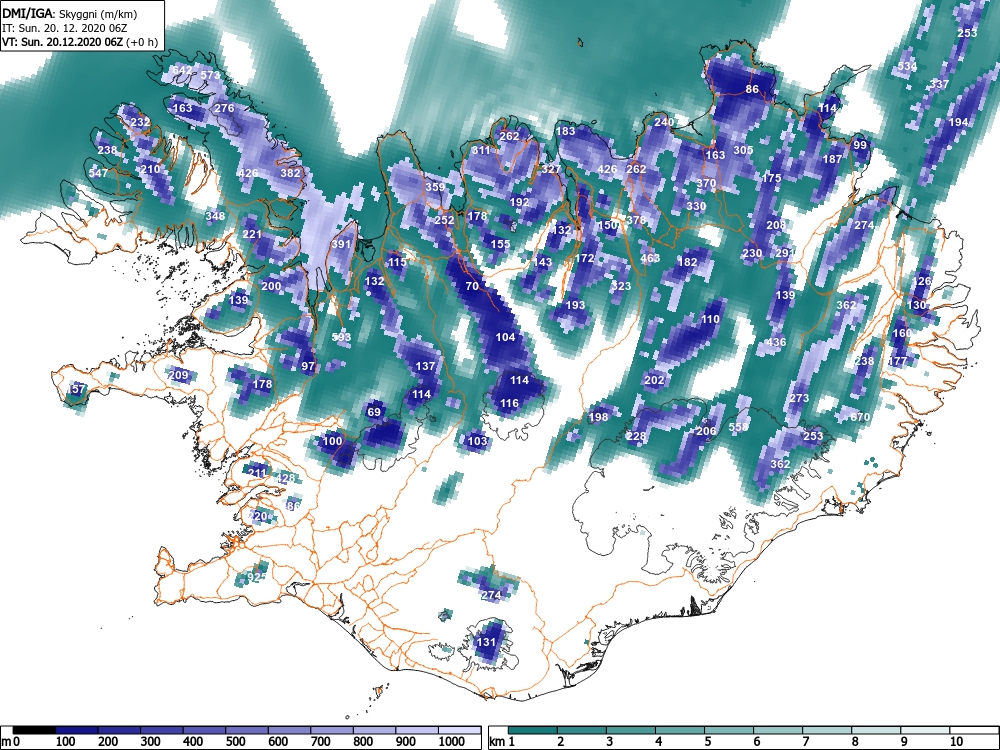1000x750 pixels.
Task: Click visibility value 209 on the western peninsula
Action: coord(178,375)
